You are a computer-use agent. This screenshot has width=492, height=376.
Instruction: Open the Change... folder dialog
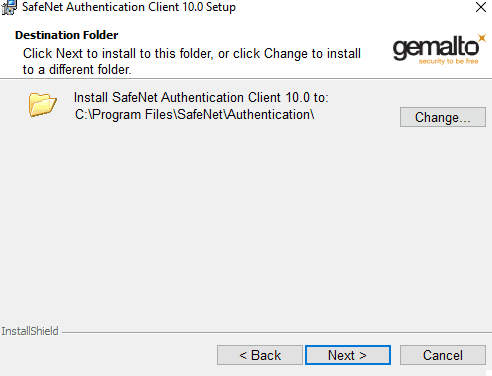point(443,117)
